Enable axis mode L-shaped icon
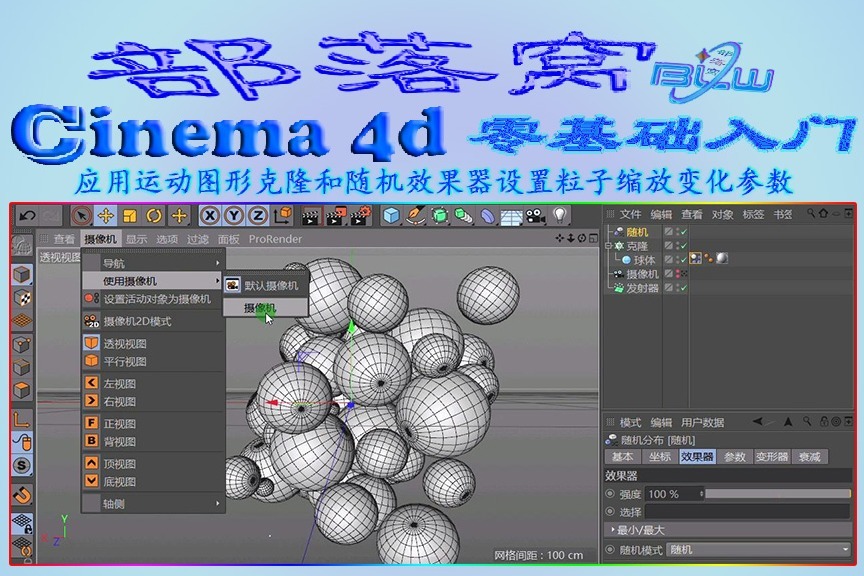Screen dimensions: 864x576 pyautogui.click(x=21, y=420)
